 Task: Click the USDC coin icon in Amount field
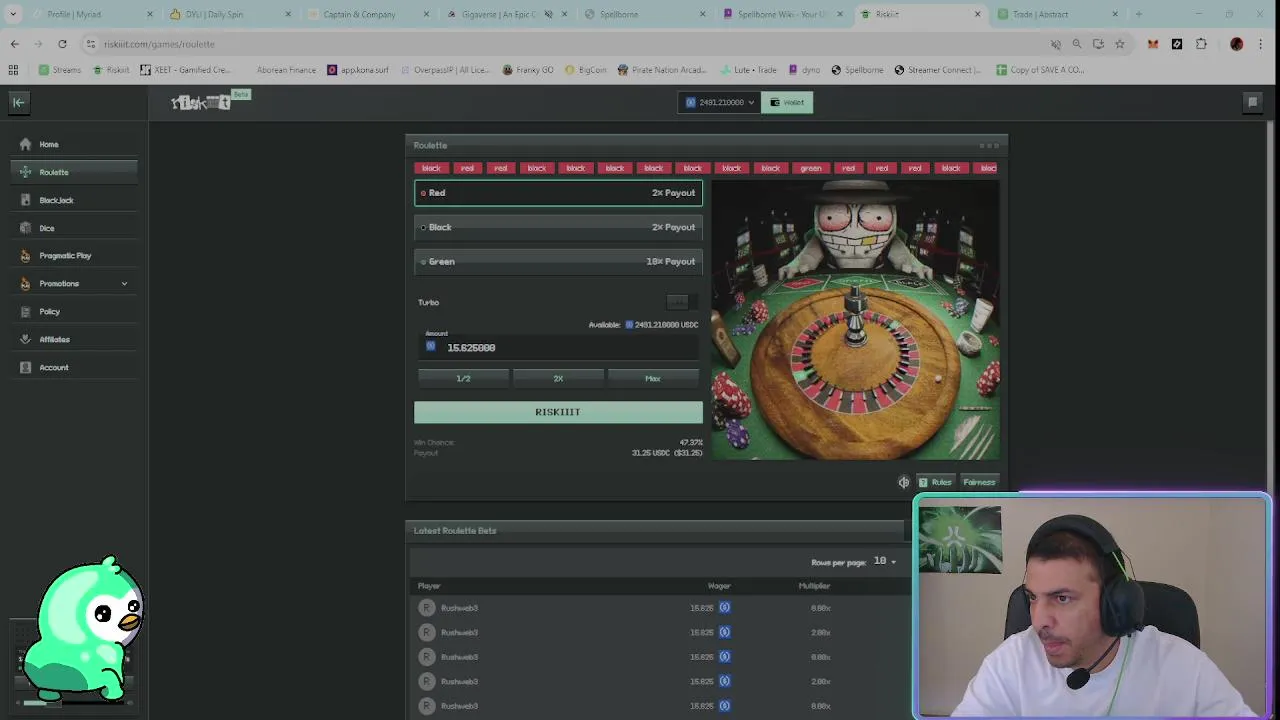point(431,347)
